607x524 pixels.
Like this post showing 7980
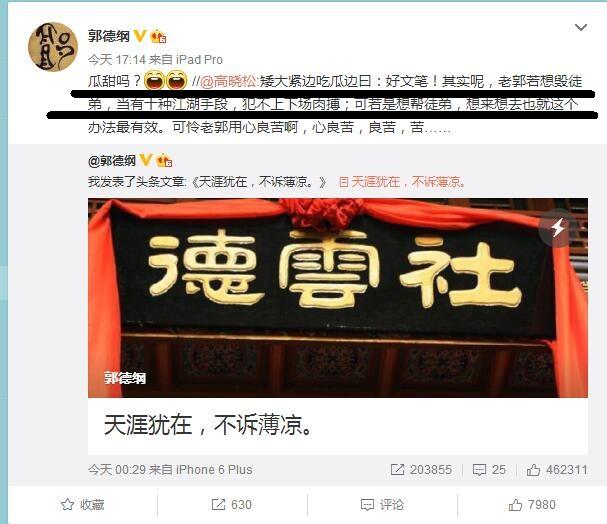[x=532, y=505]
